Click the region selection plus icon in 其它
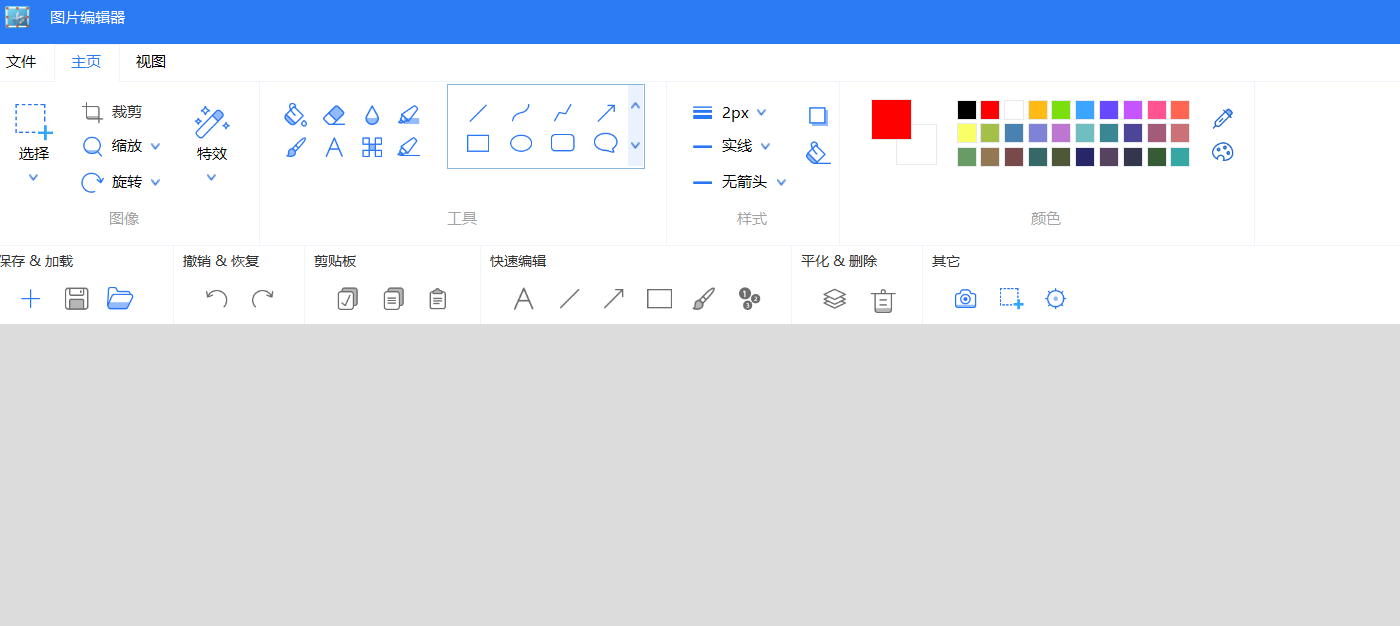 (1011, 298)
